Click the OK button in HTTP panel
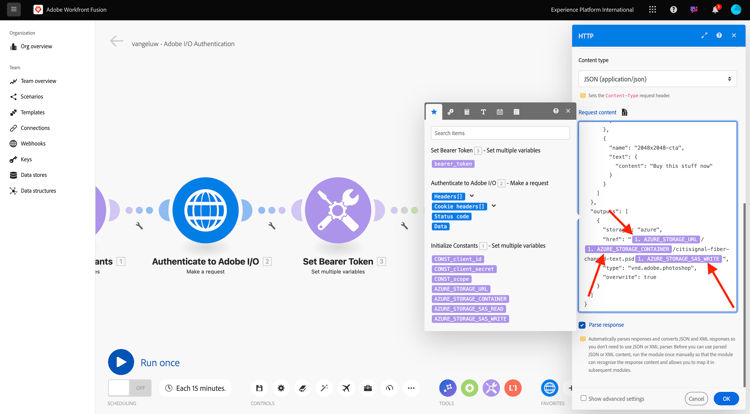The width and height of the screenshot is (750, 414). click(726, 398)
